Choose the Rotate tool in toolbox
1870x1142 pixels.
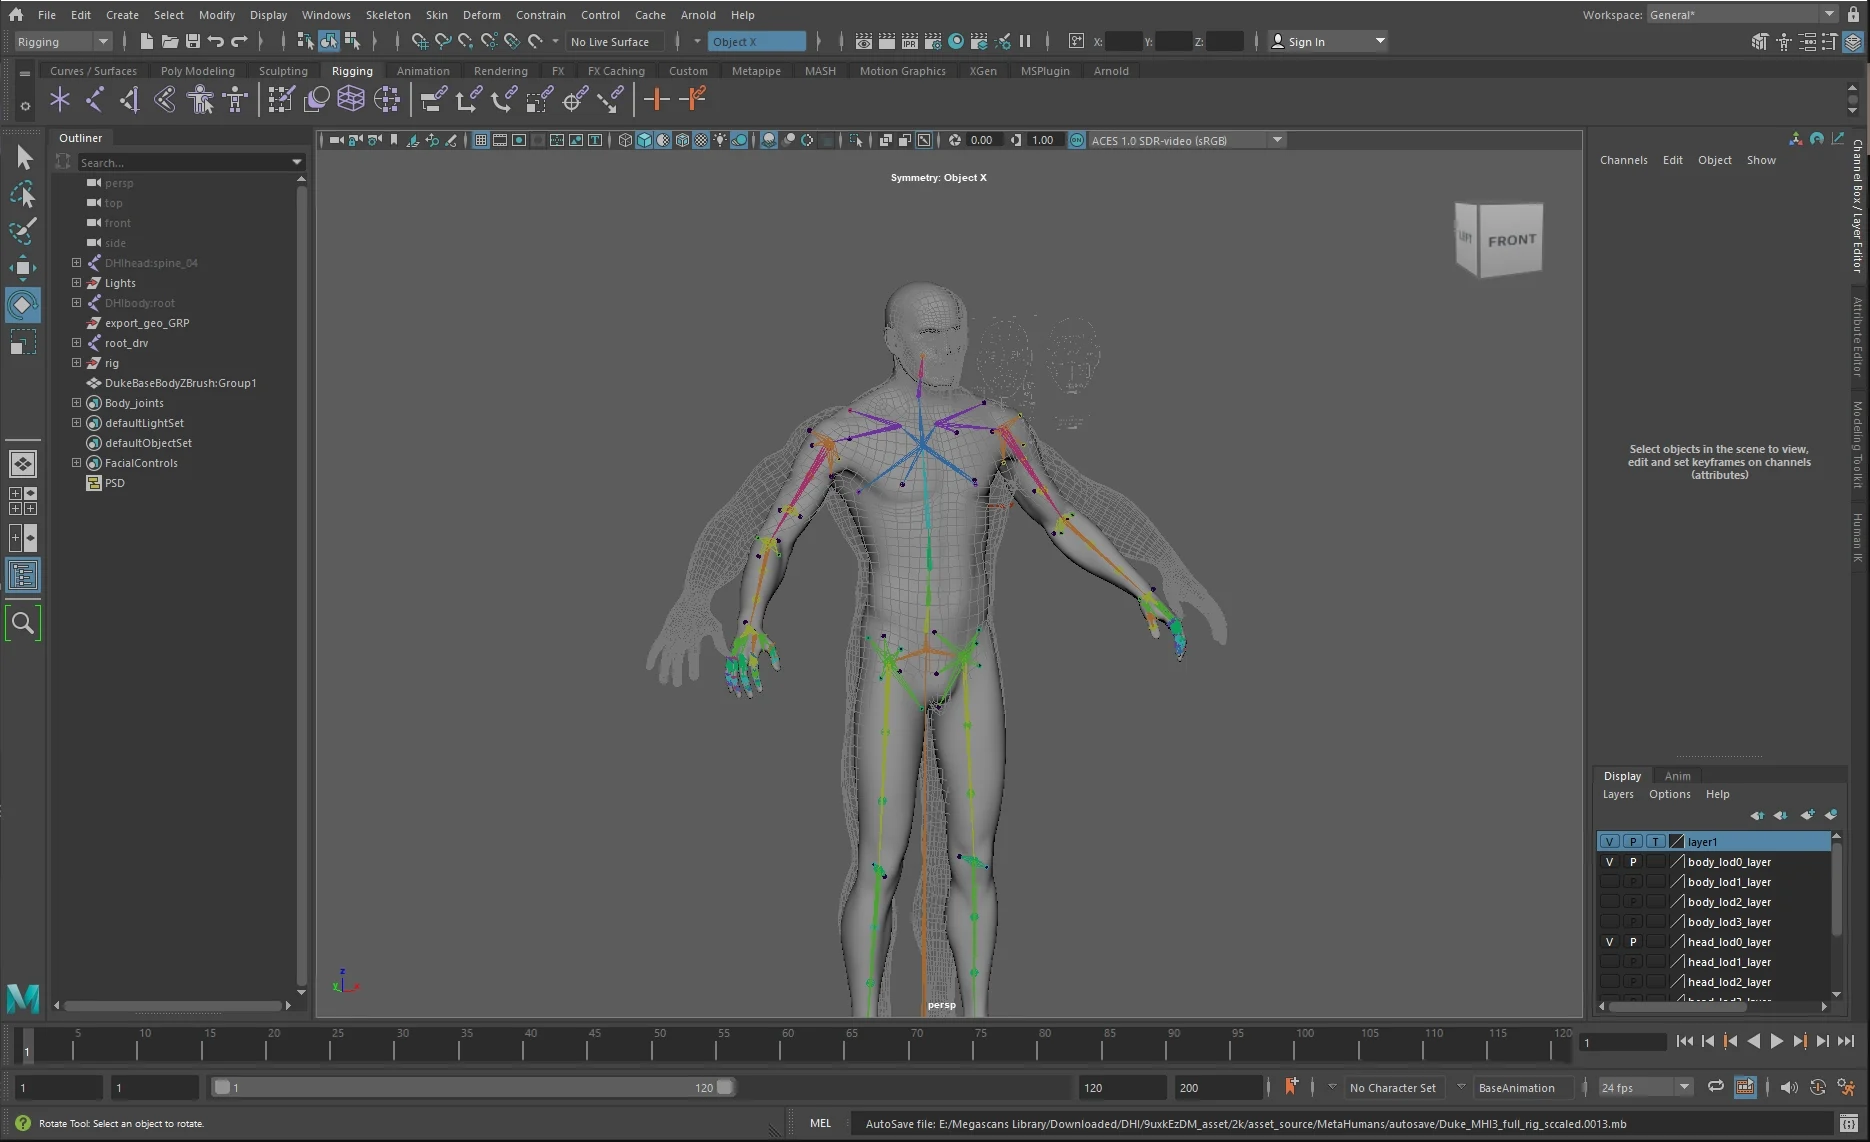24,305
